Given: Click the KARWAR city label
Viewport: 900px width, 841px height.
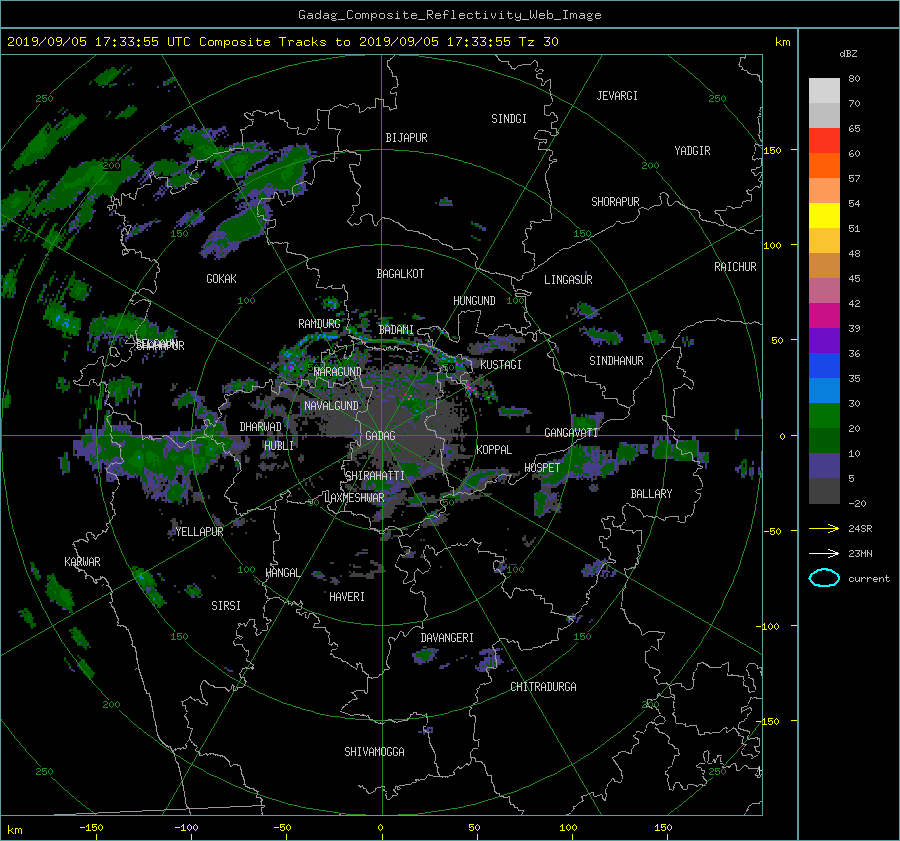Looking at the screenshot, I should [x=82, y=562].
